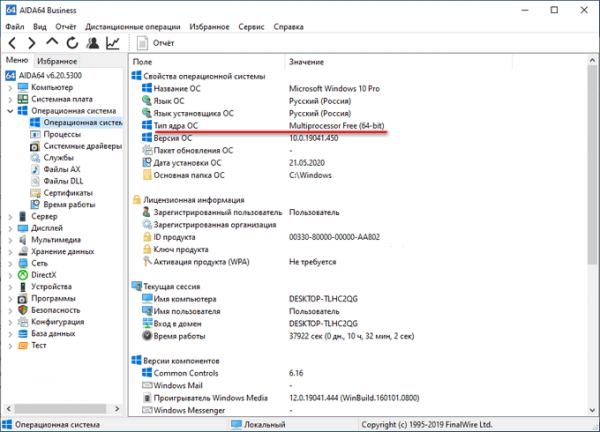Click the vertical scrollbar up arrow
Screen dimensions: 600x432
tap(592, 60)
